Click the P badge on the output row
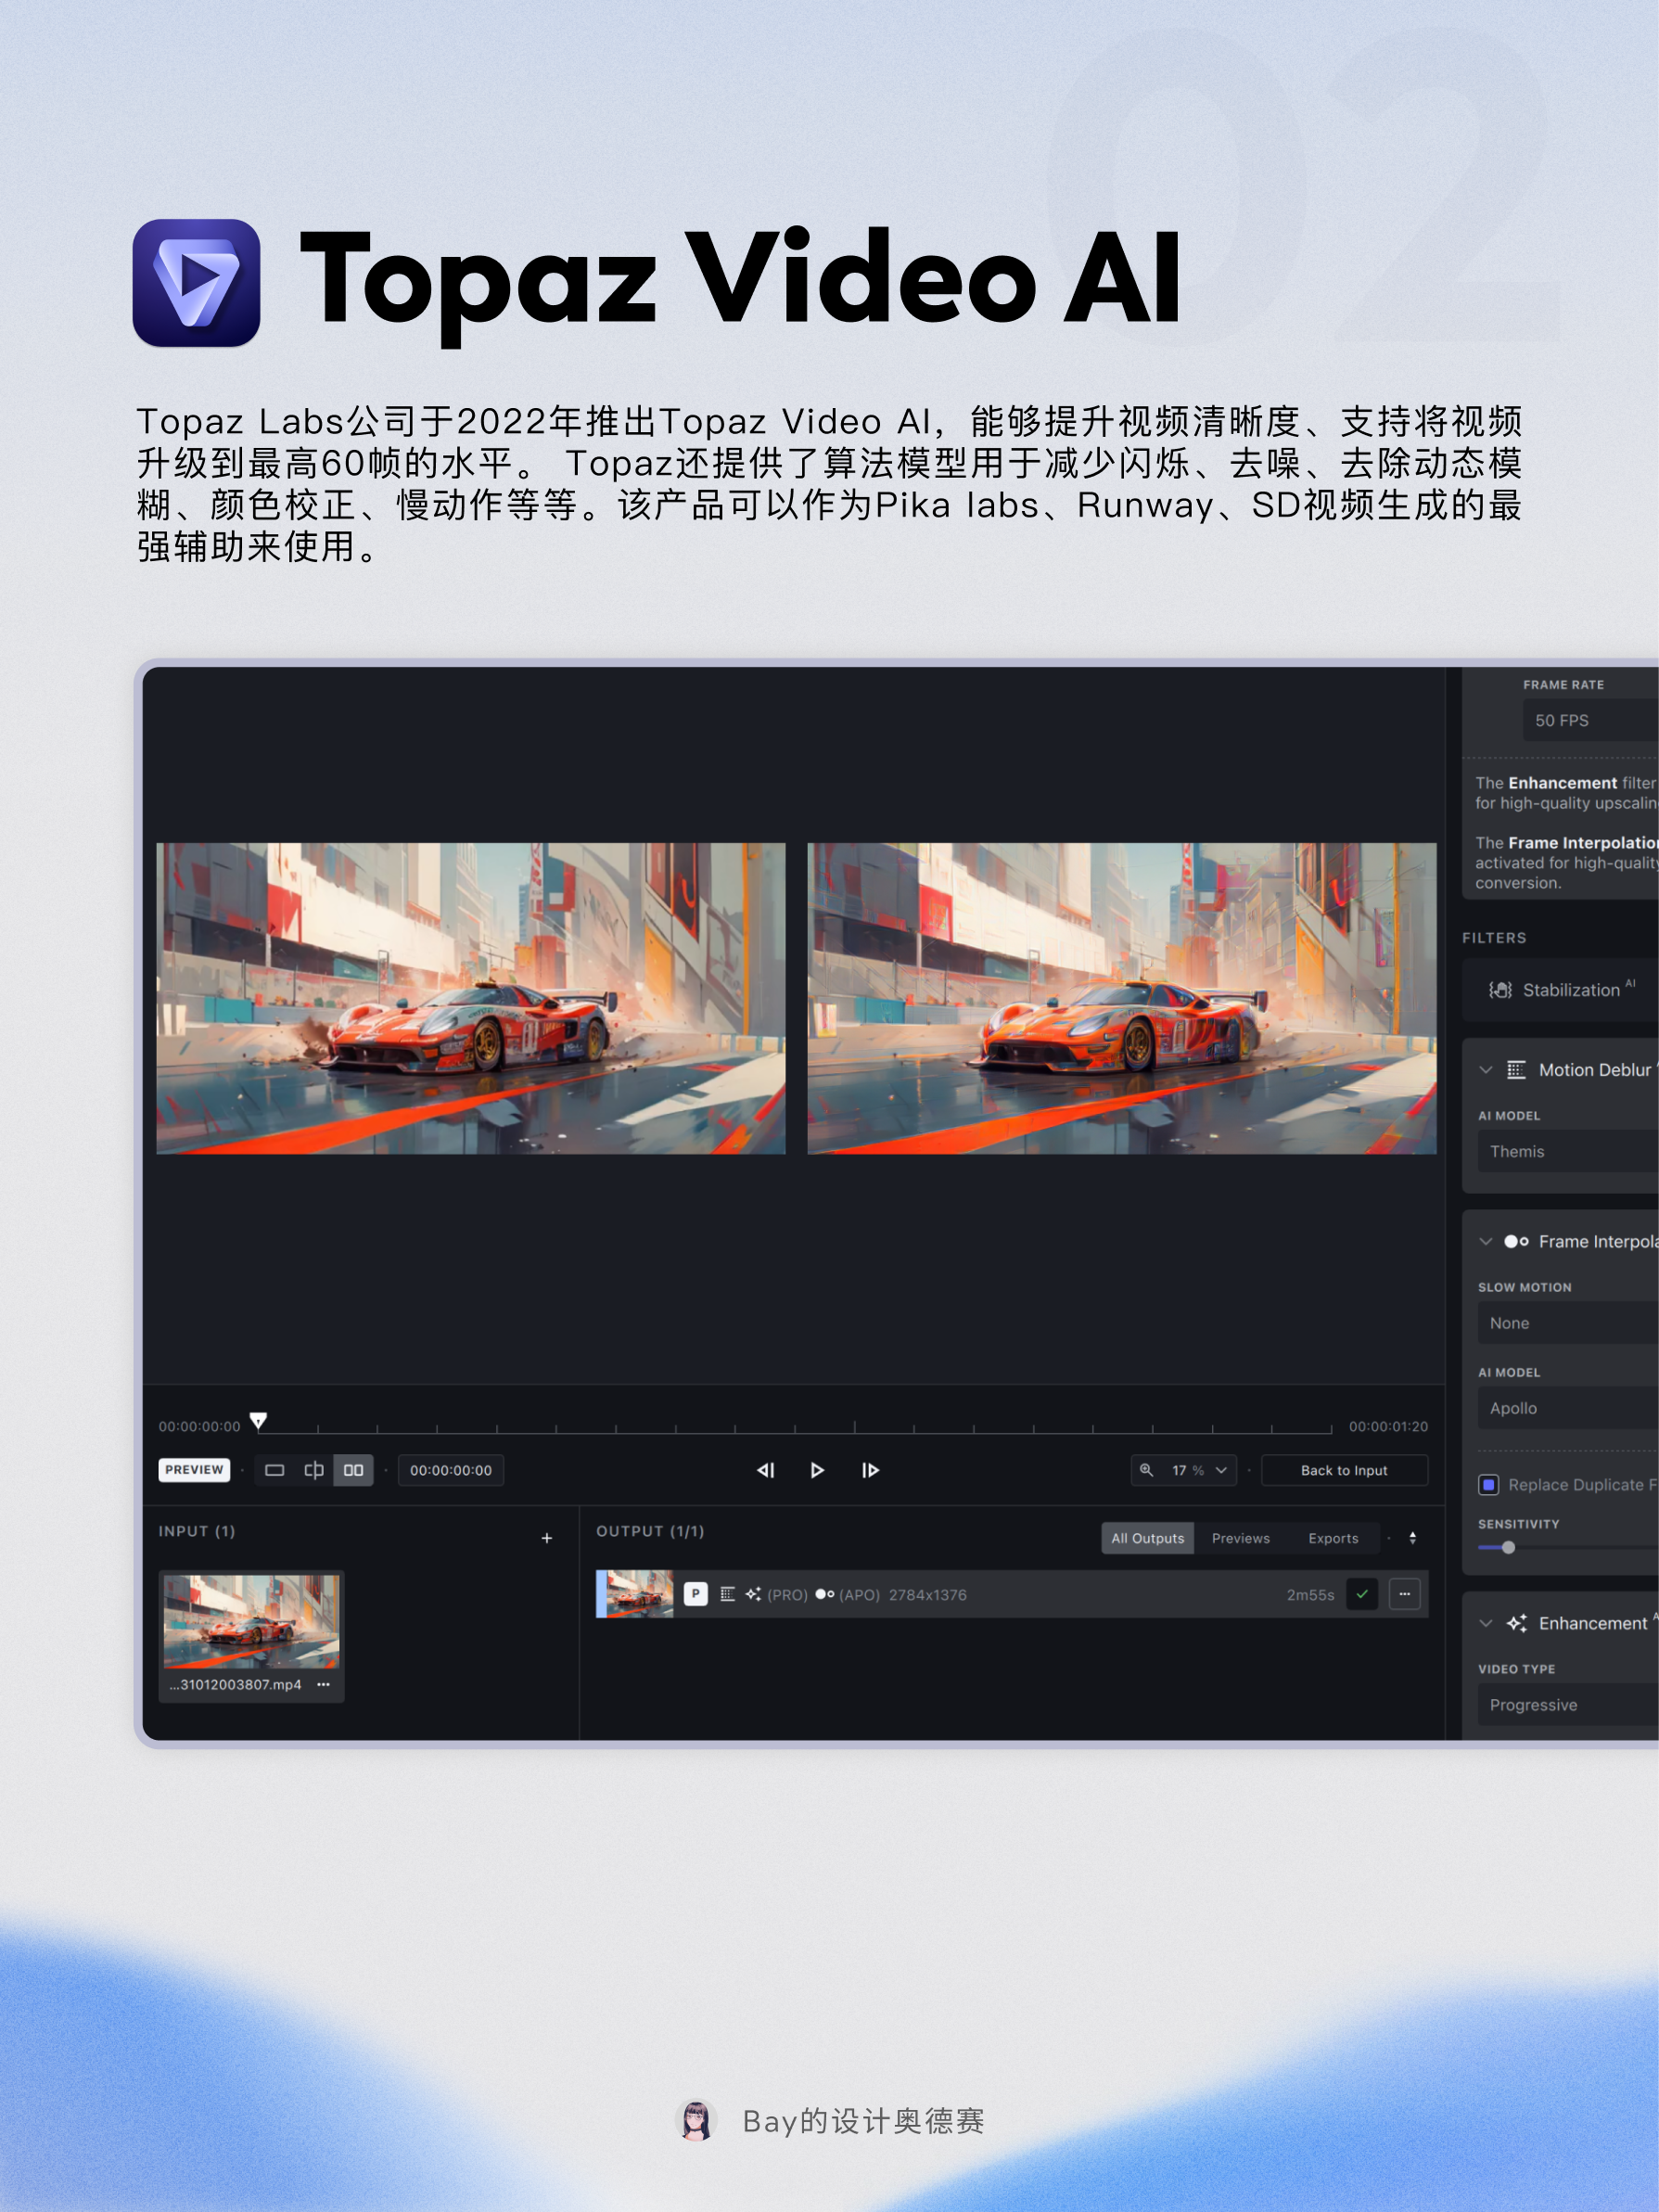This screenshot has width=1659, height=2212. [x=696, y=1594]
